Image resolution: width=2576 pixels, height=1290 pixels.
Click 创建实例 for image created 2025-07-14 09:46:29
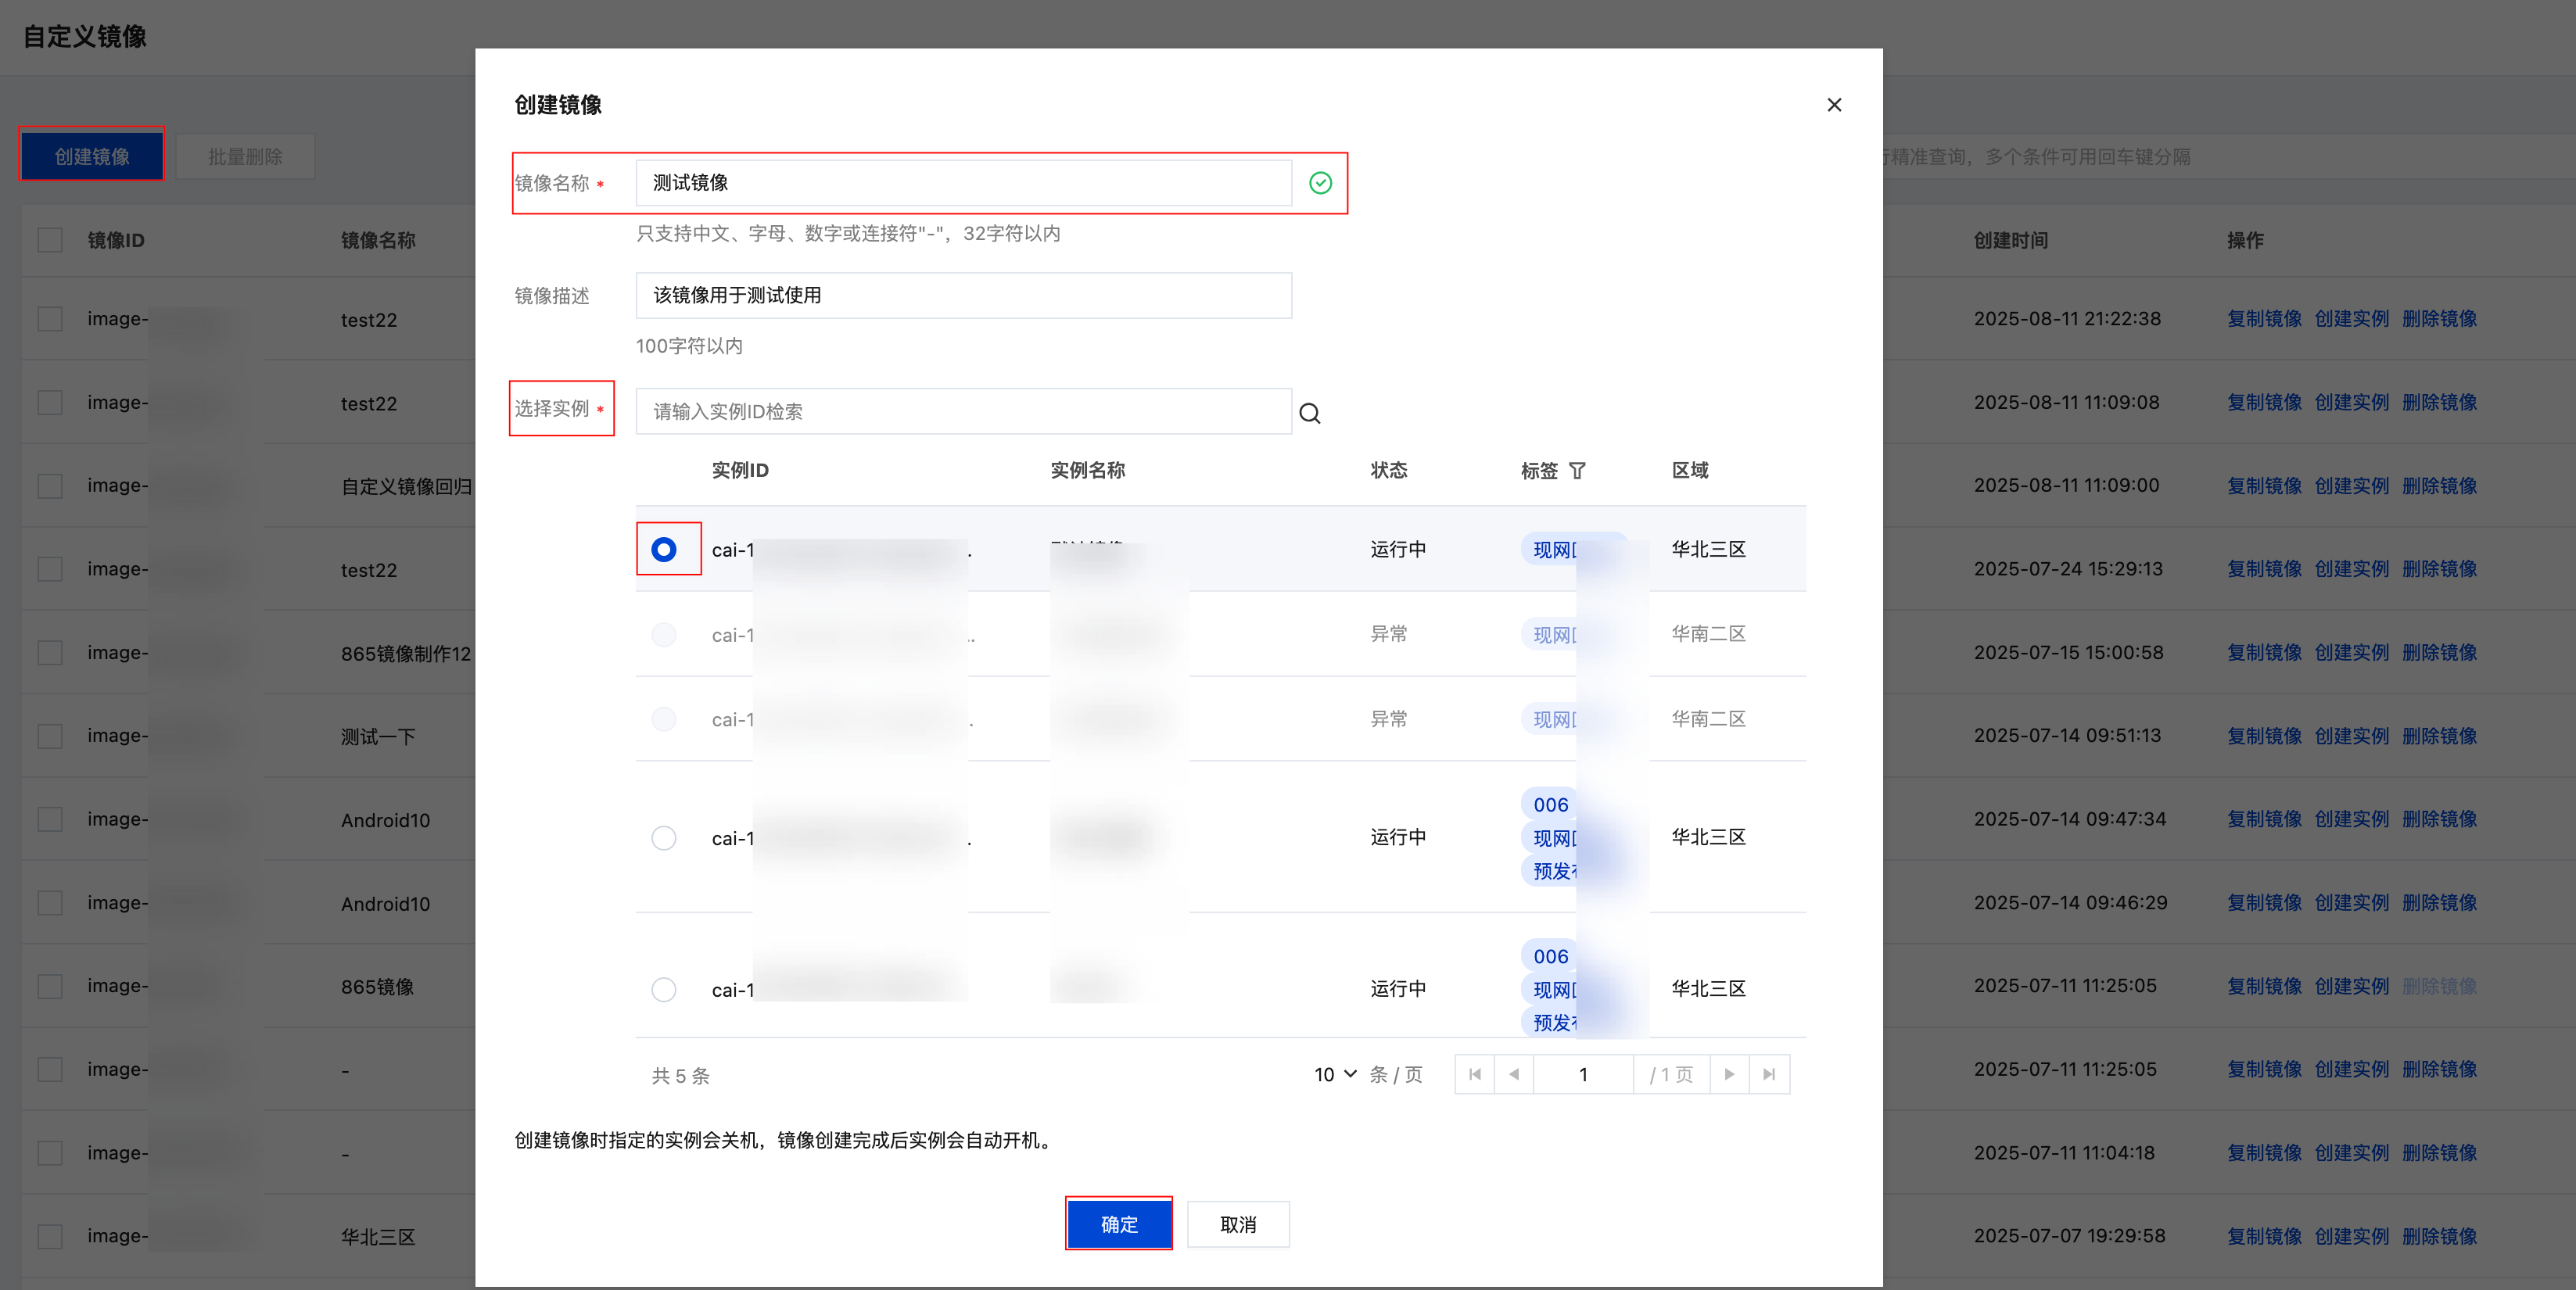2352,903
